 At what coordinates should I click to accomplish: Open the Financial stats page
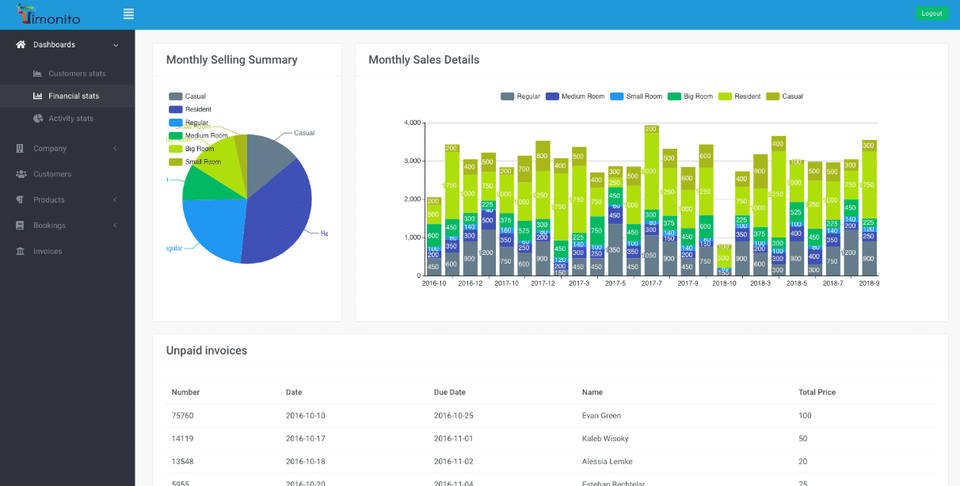(73, 96)
